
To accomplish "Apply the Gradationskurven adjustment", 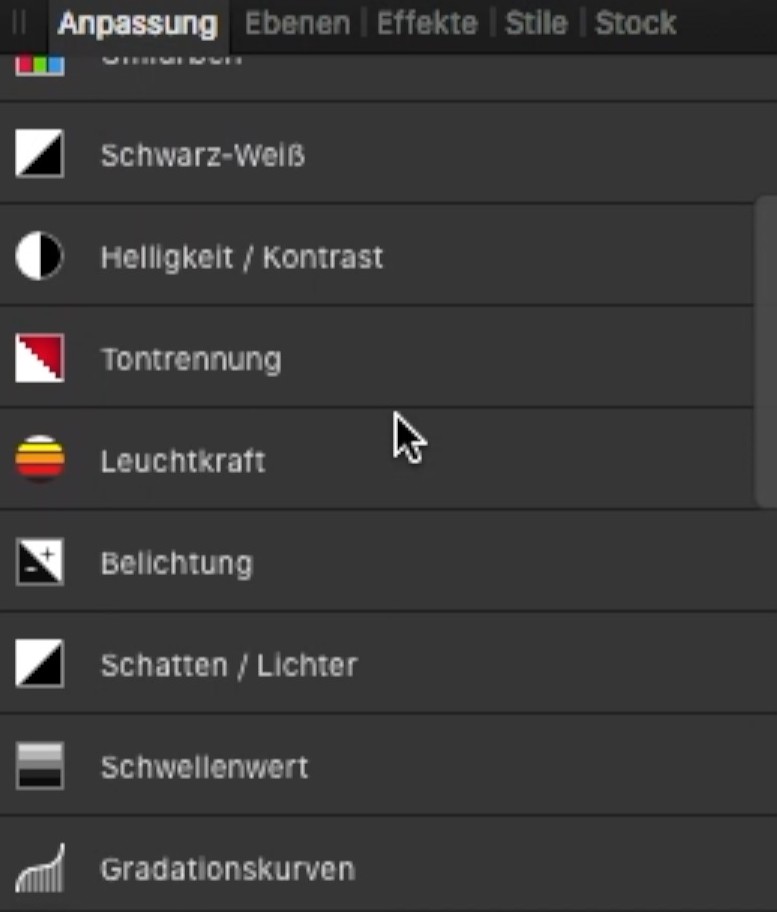I will click(227, 869).
